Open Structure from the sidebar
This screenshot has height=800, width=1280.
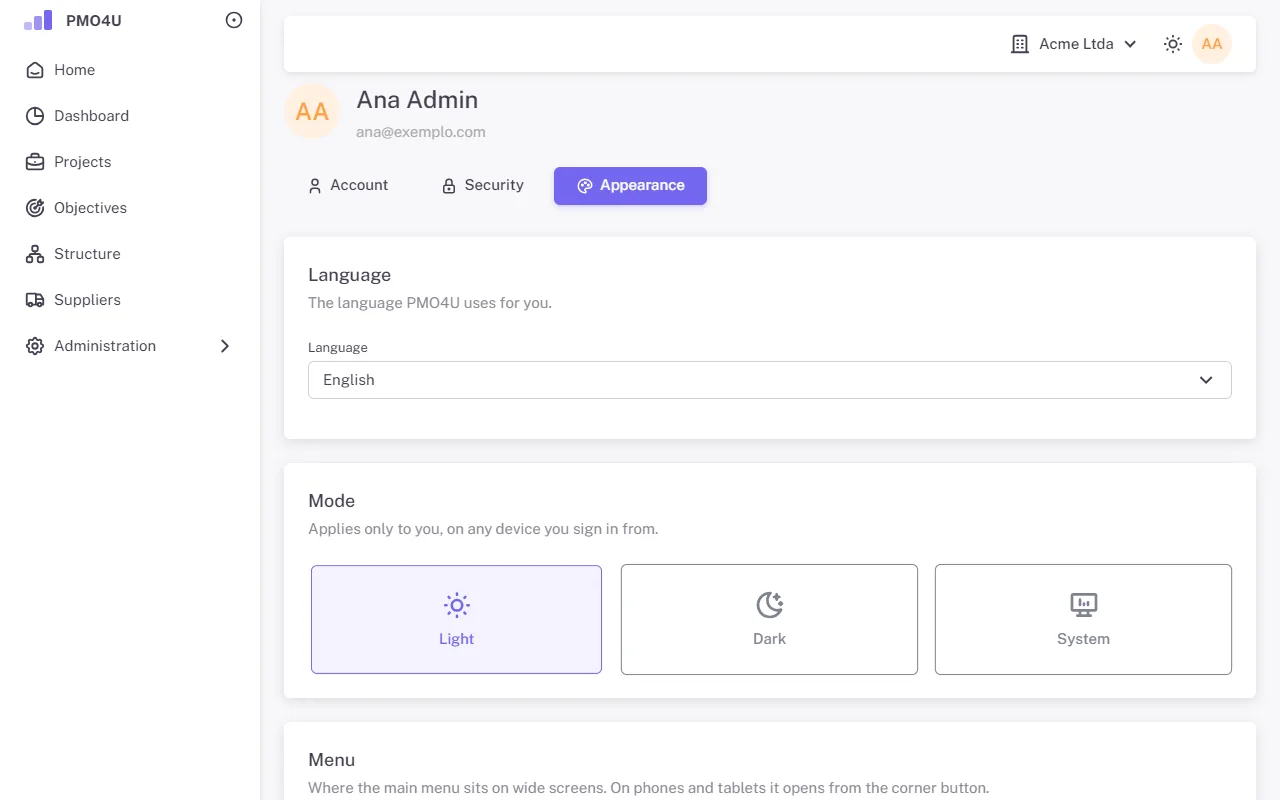130,254
